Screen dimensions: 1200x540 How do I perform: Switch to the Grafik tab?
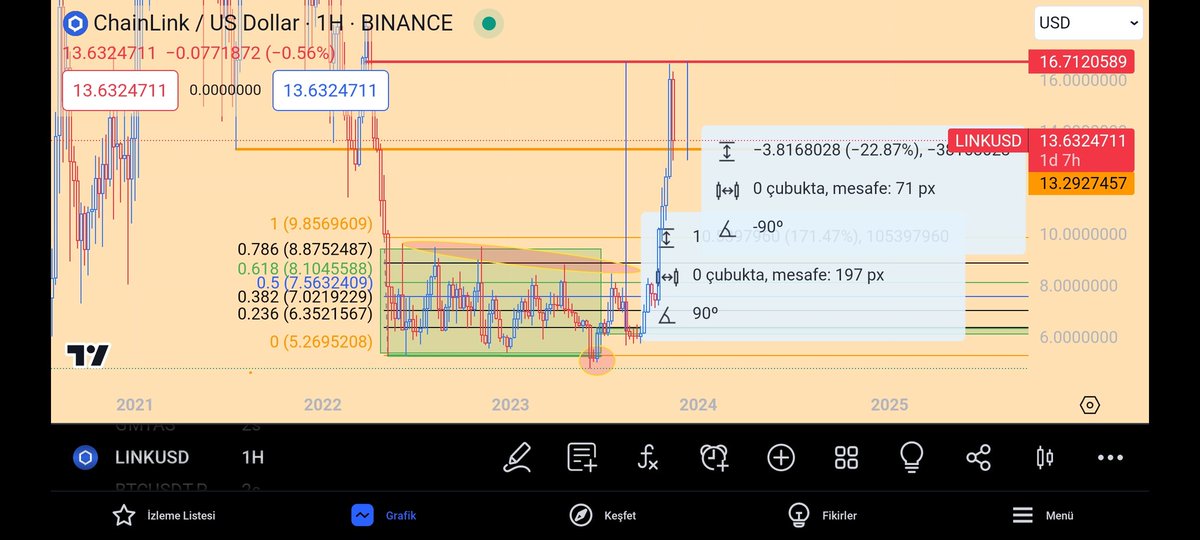click(x=384, y=515)
